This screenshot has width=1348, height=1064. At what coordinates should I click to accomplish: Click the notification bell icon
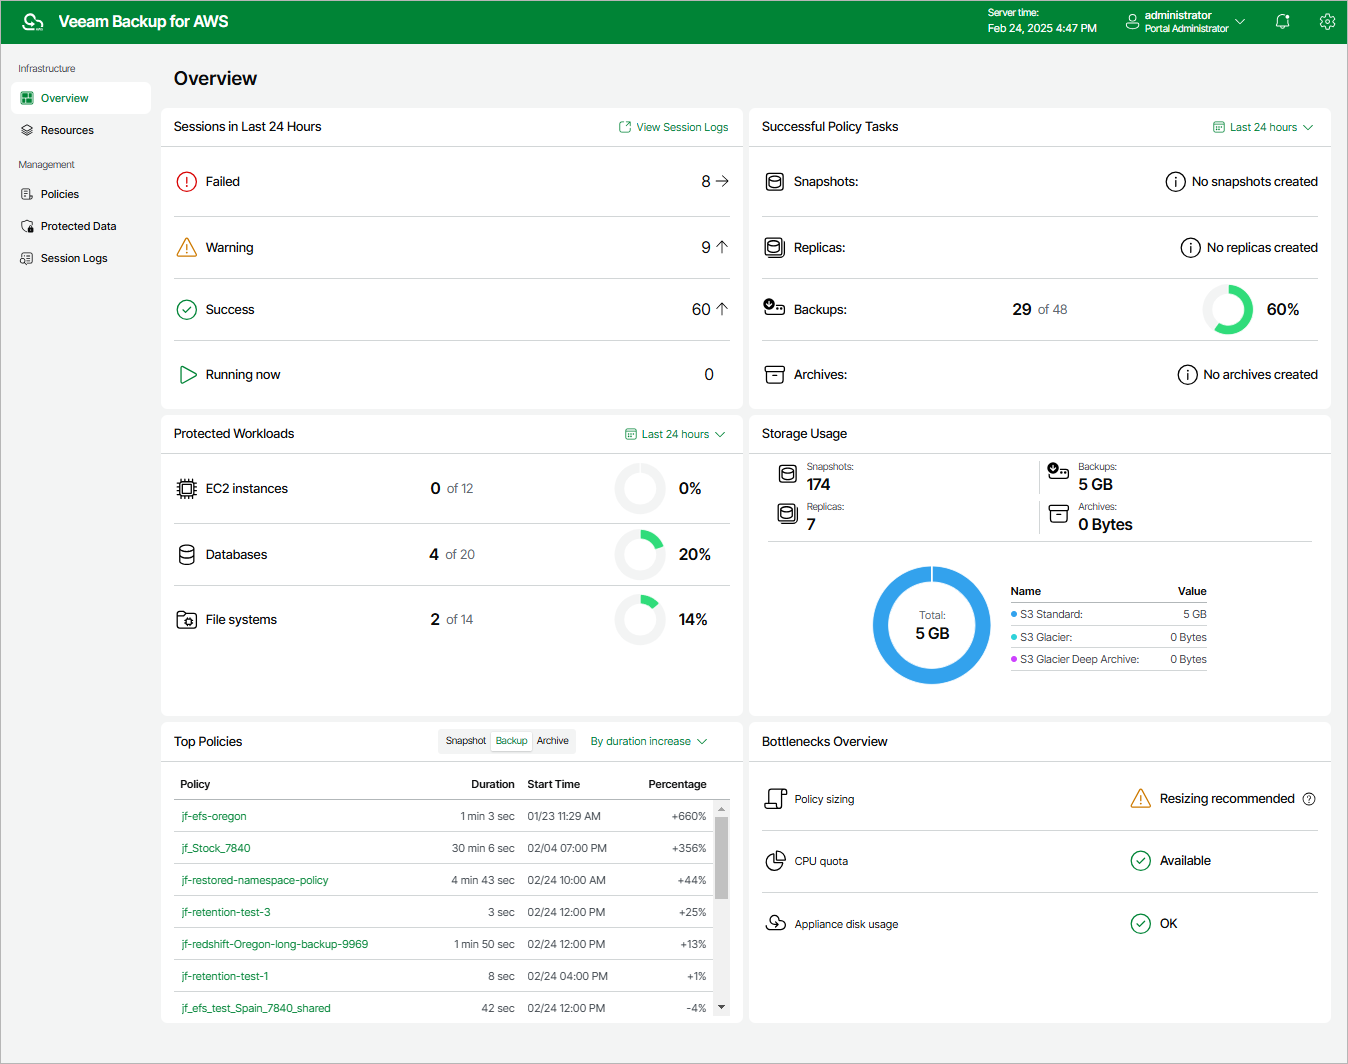coord(1282,21)
